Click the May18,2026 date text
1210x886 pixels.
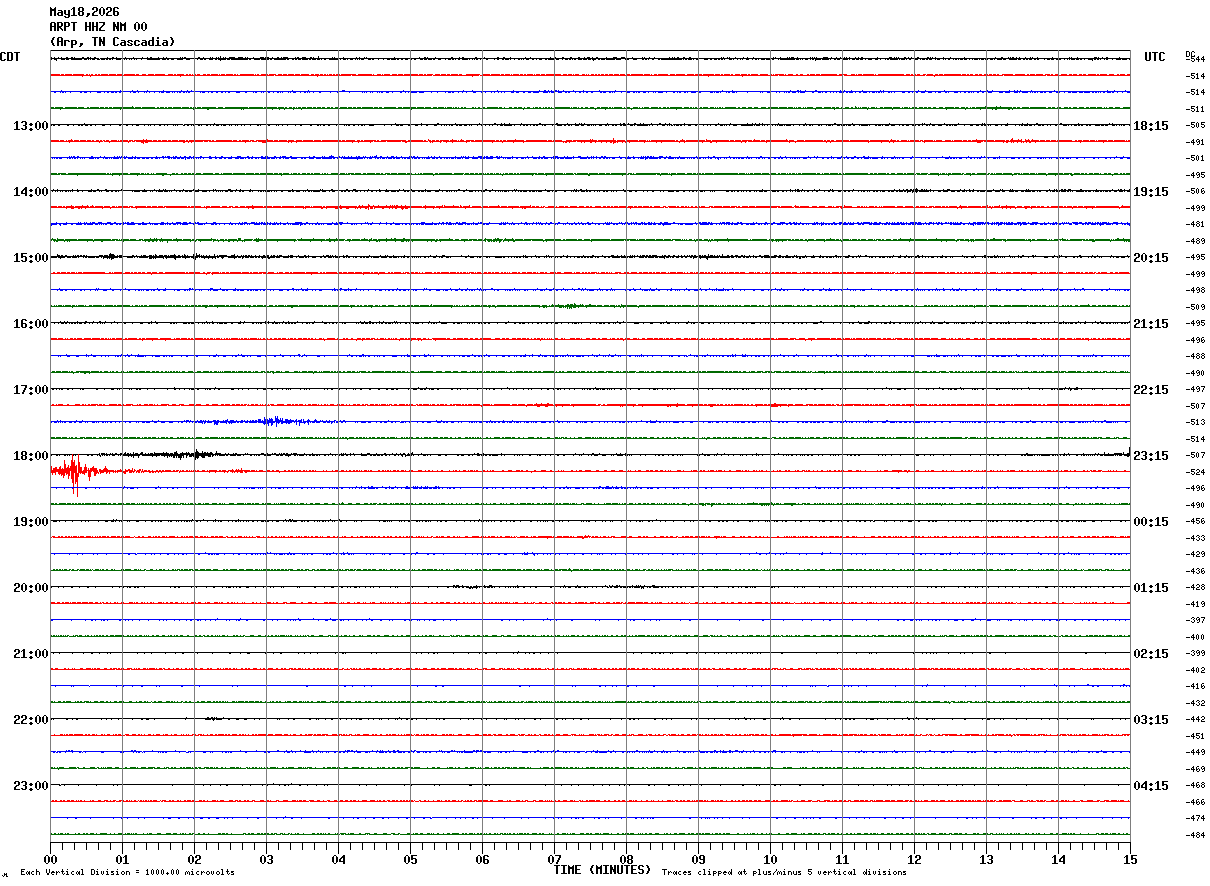[84, 12]
